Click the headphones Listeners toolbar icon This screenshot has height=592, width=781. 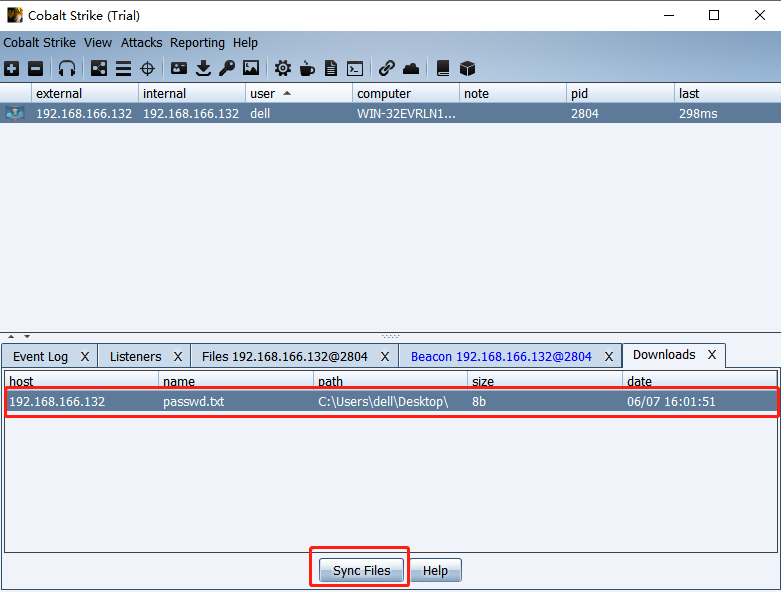67,68
